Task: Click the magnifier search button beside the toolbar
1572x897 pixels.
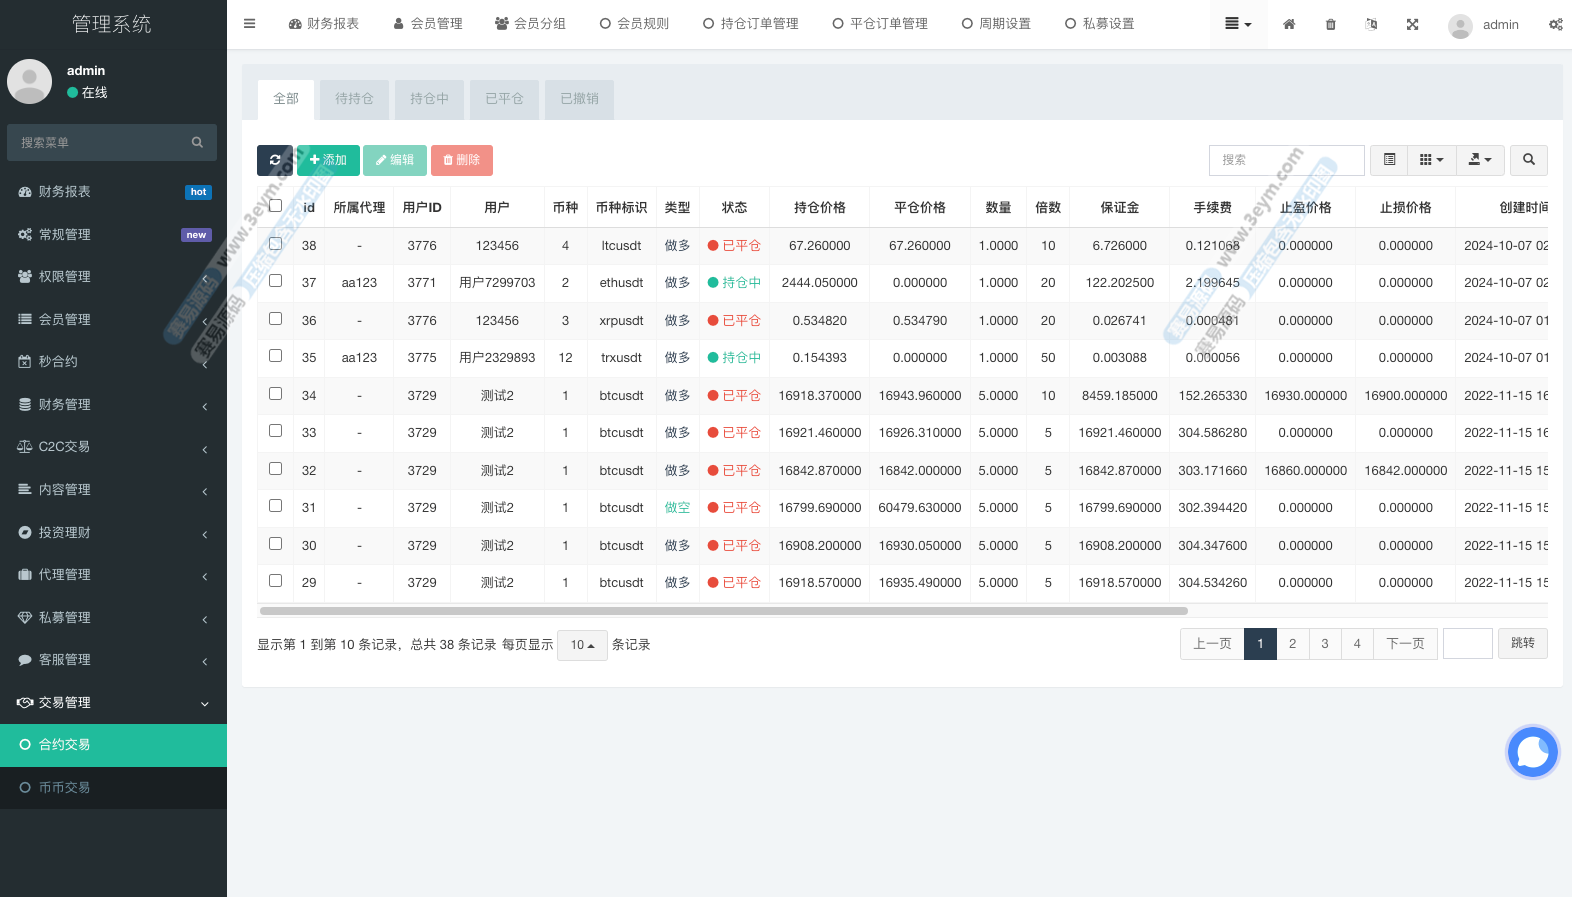Action: click(x=1528, y=160)
